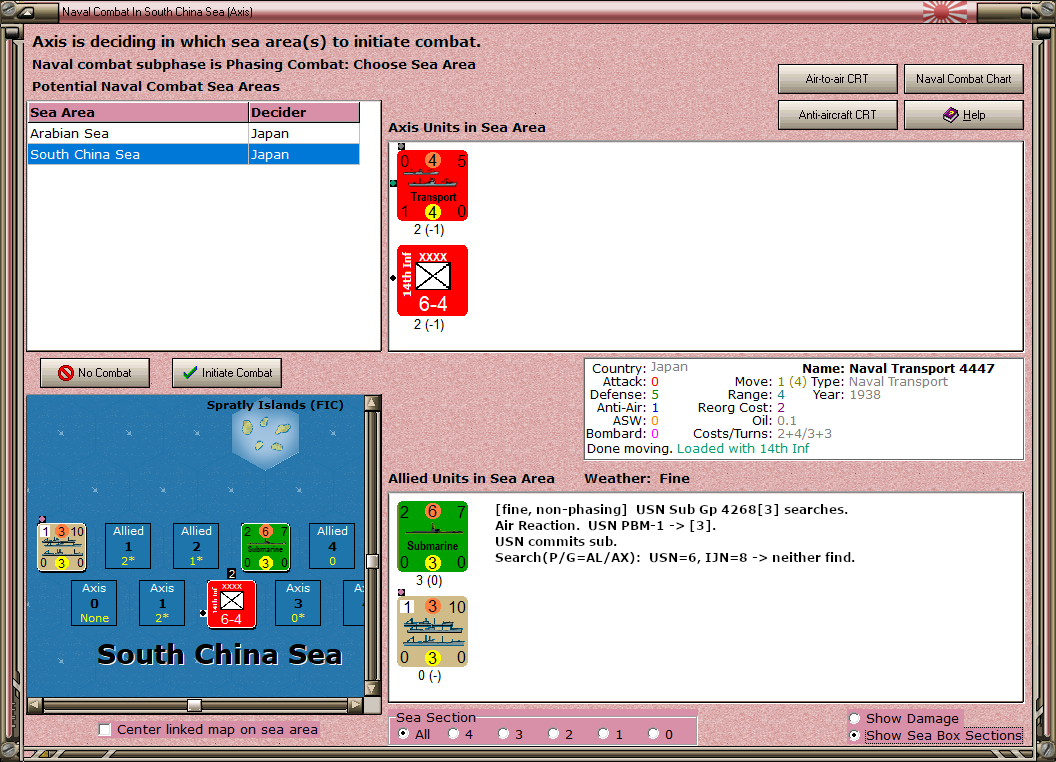The height and width of the screenshot is (762, 1056).
Task: Select the tan convoy counter in Allied Units panel
Action: tap(432, 631)
